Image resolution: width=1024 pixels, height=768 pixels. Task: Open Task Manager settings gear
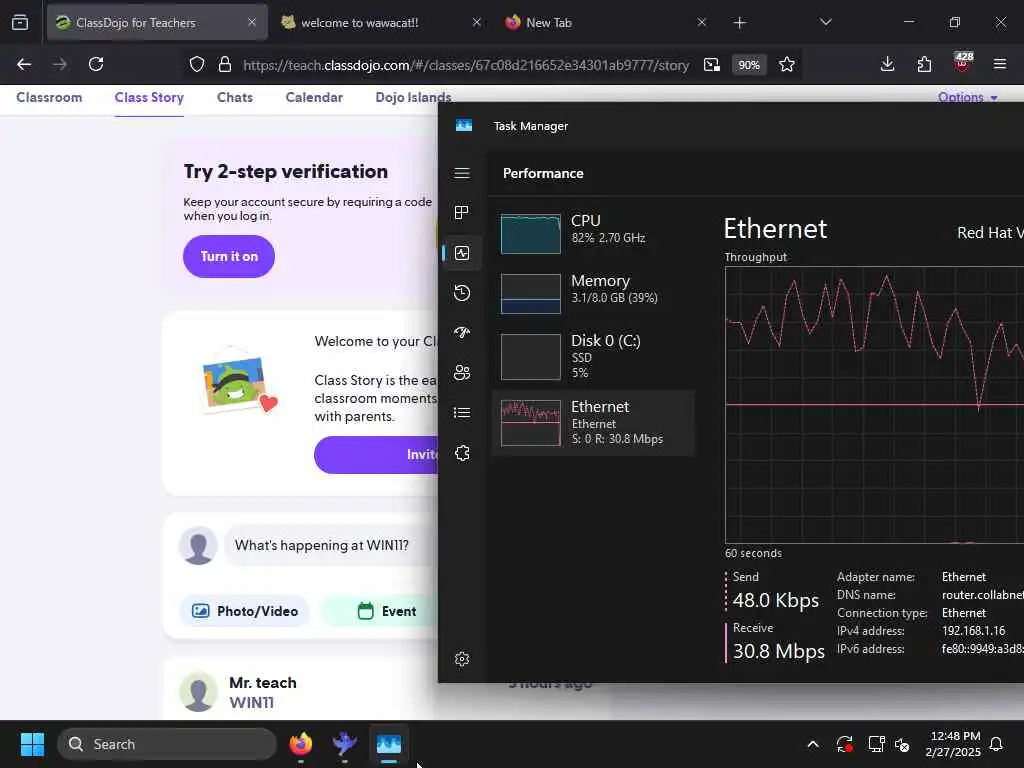462,659
